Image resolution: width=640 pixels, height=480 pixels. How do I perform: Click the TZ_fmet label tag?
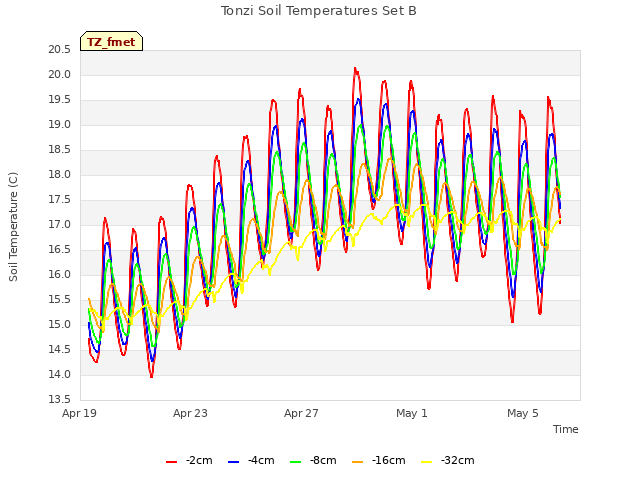(111, 41)
